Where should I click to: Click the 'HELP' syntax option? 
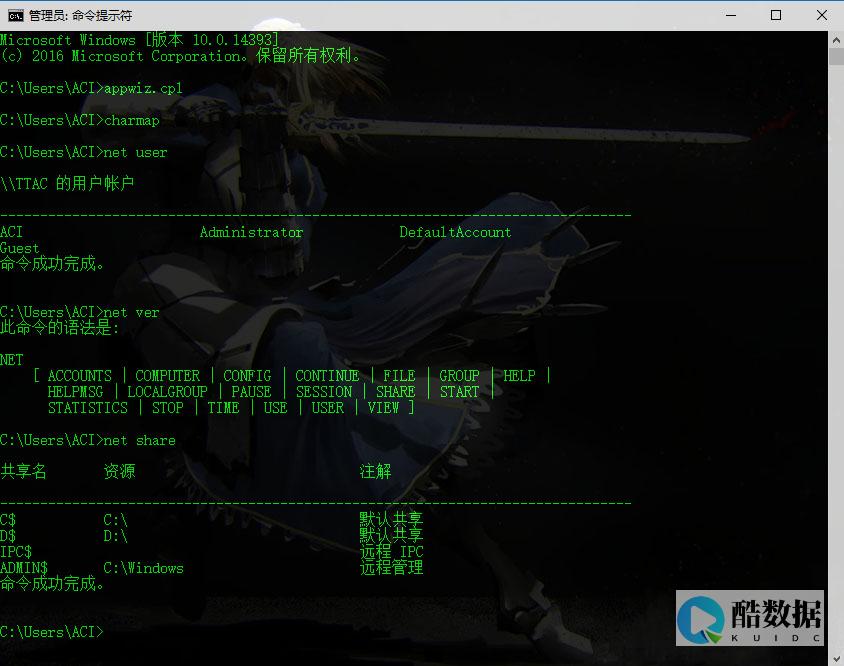coord(519,376)
